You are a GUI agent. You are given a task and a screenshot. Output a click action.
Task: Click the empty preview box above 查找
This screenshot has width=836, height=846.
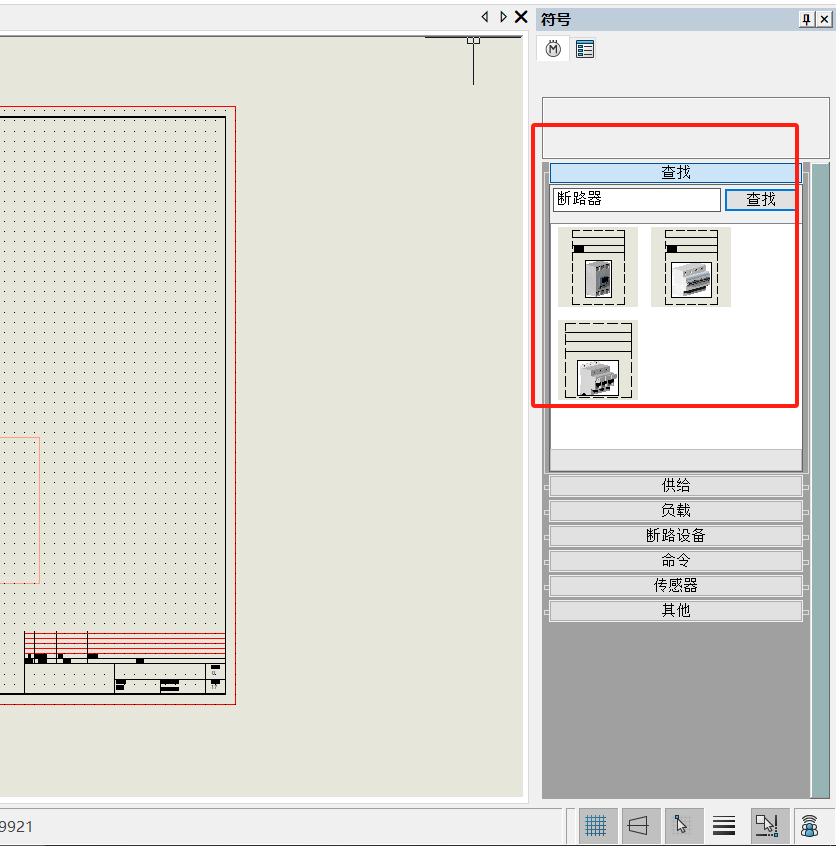point(685,128)
